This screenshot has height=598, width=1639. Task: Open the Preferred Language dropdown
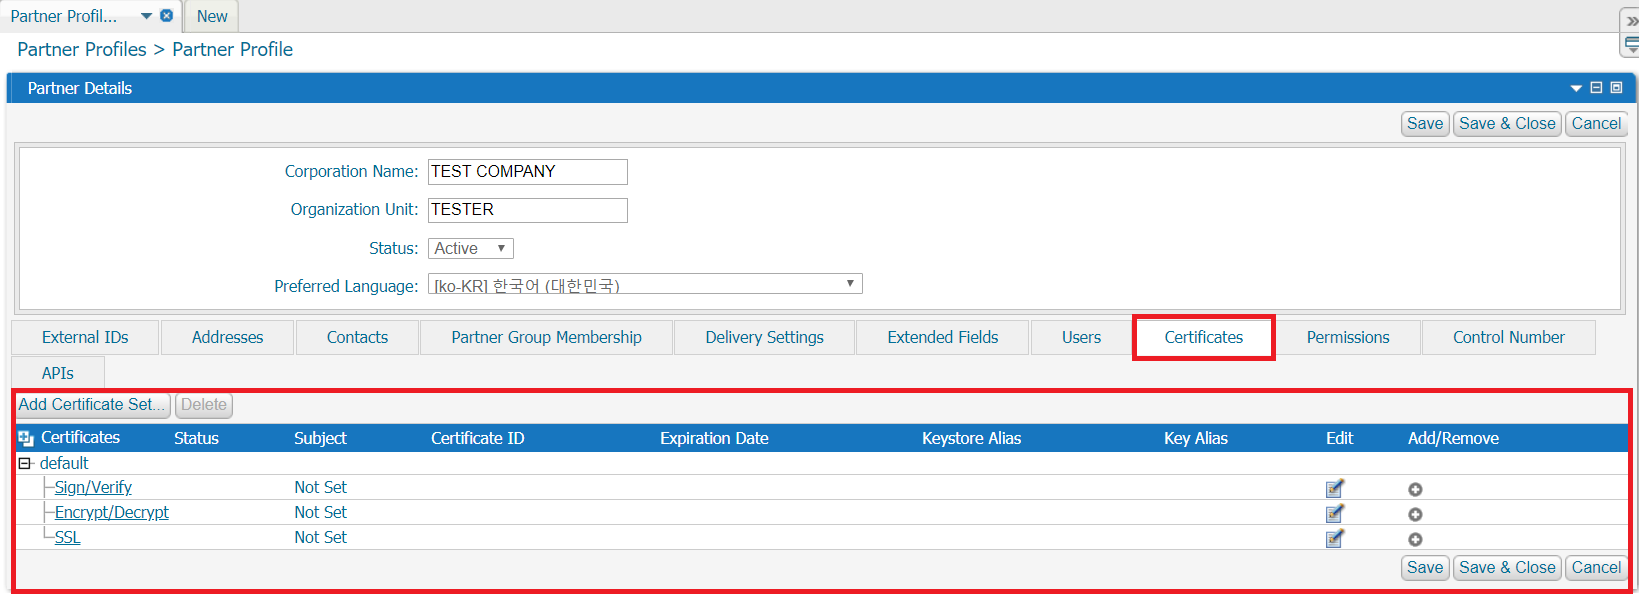point(645,285)
